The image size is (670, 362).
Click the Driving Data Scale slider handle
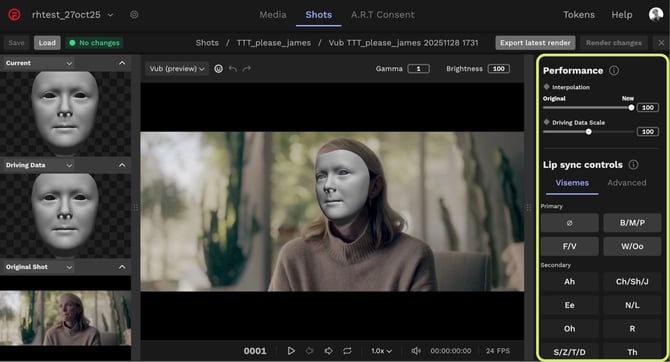pyautogui.click(x=588, y=132)
